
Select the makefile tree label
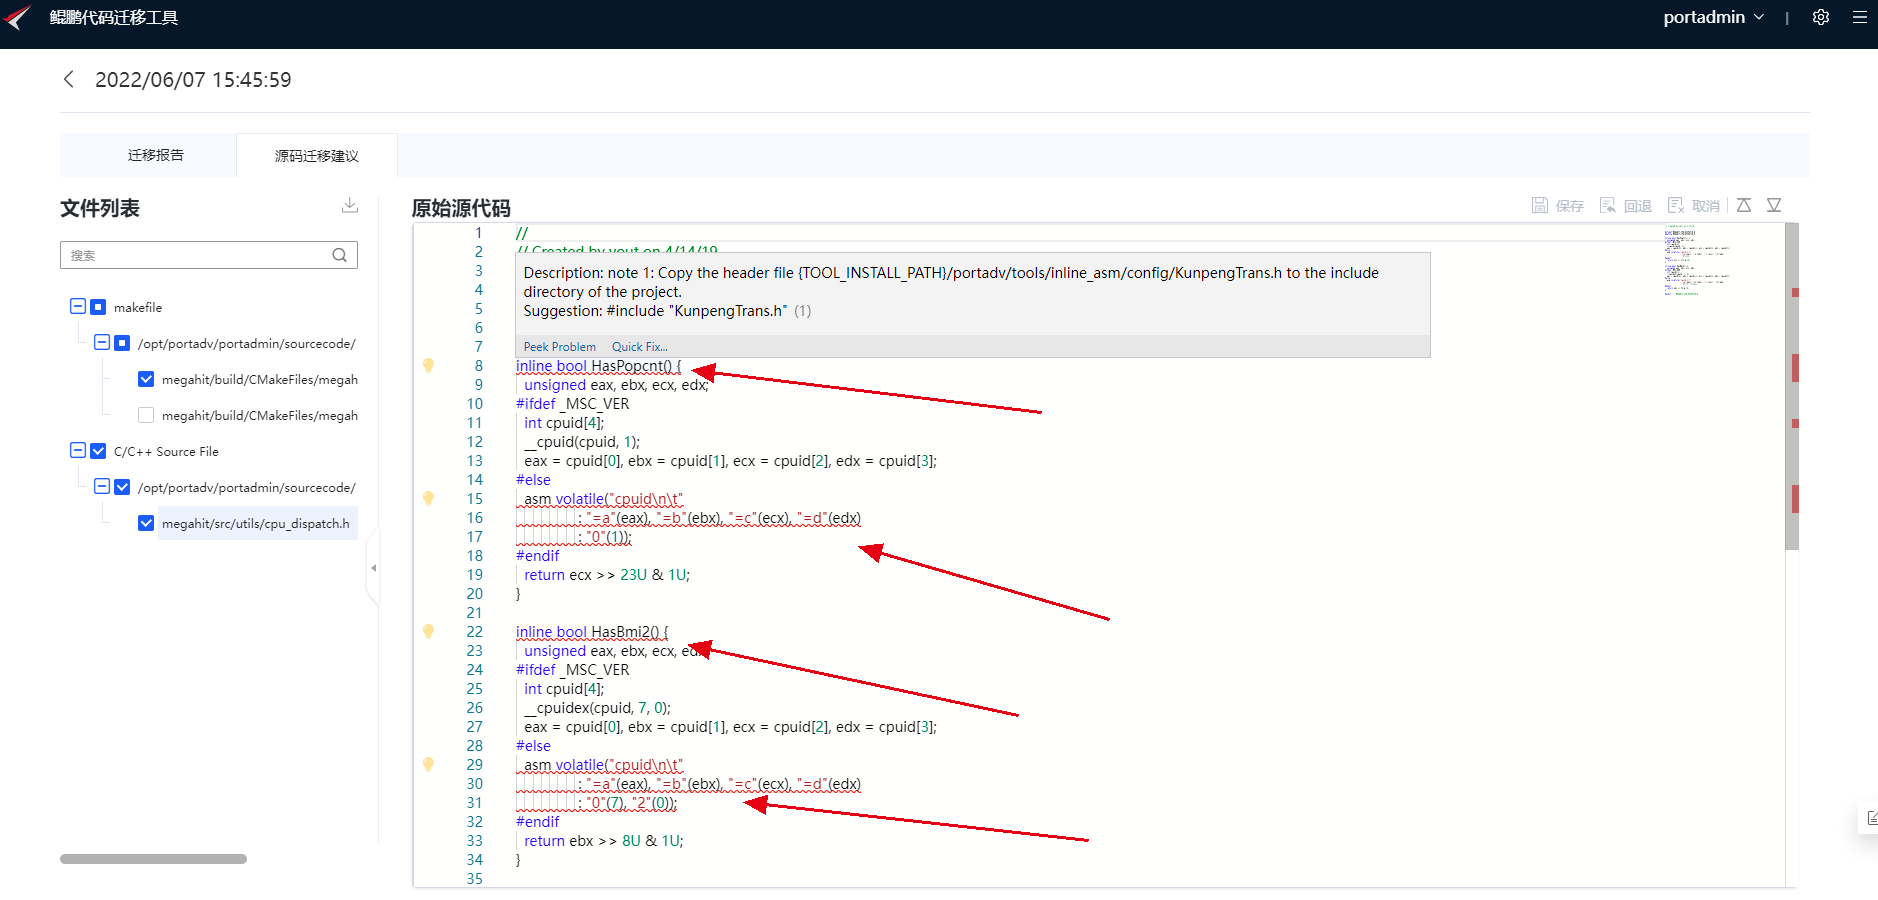click(x=138, y=307)
